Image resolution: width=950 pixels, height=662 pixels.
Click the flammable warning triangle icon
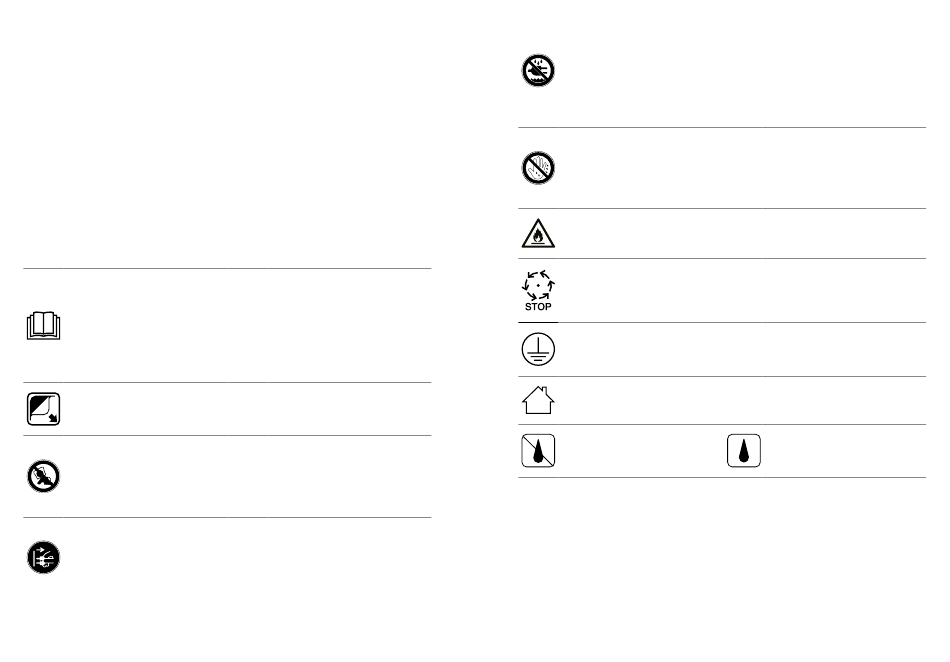538,234
